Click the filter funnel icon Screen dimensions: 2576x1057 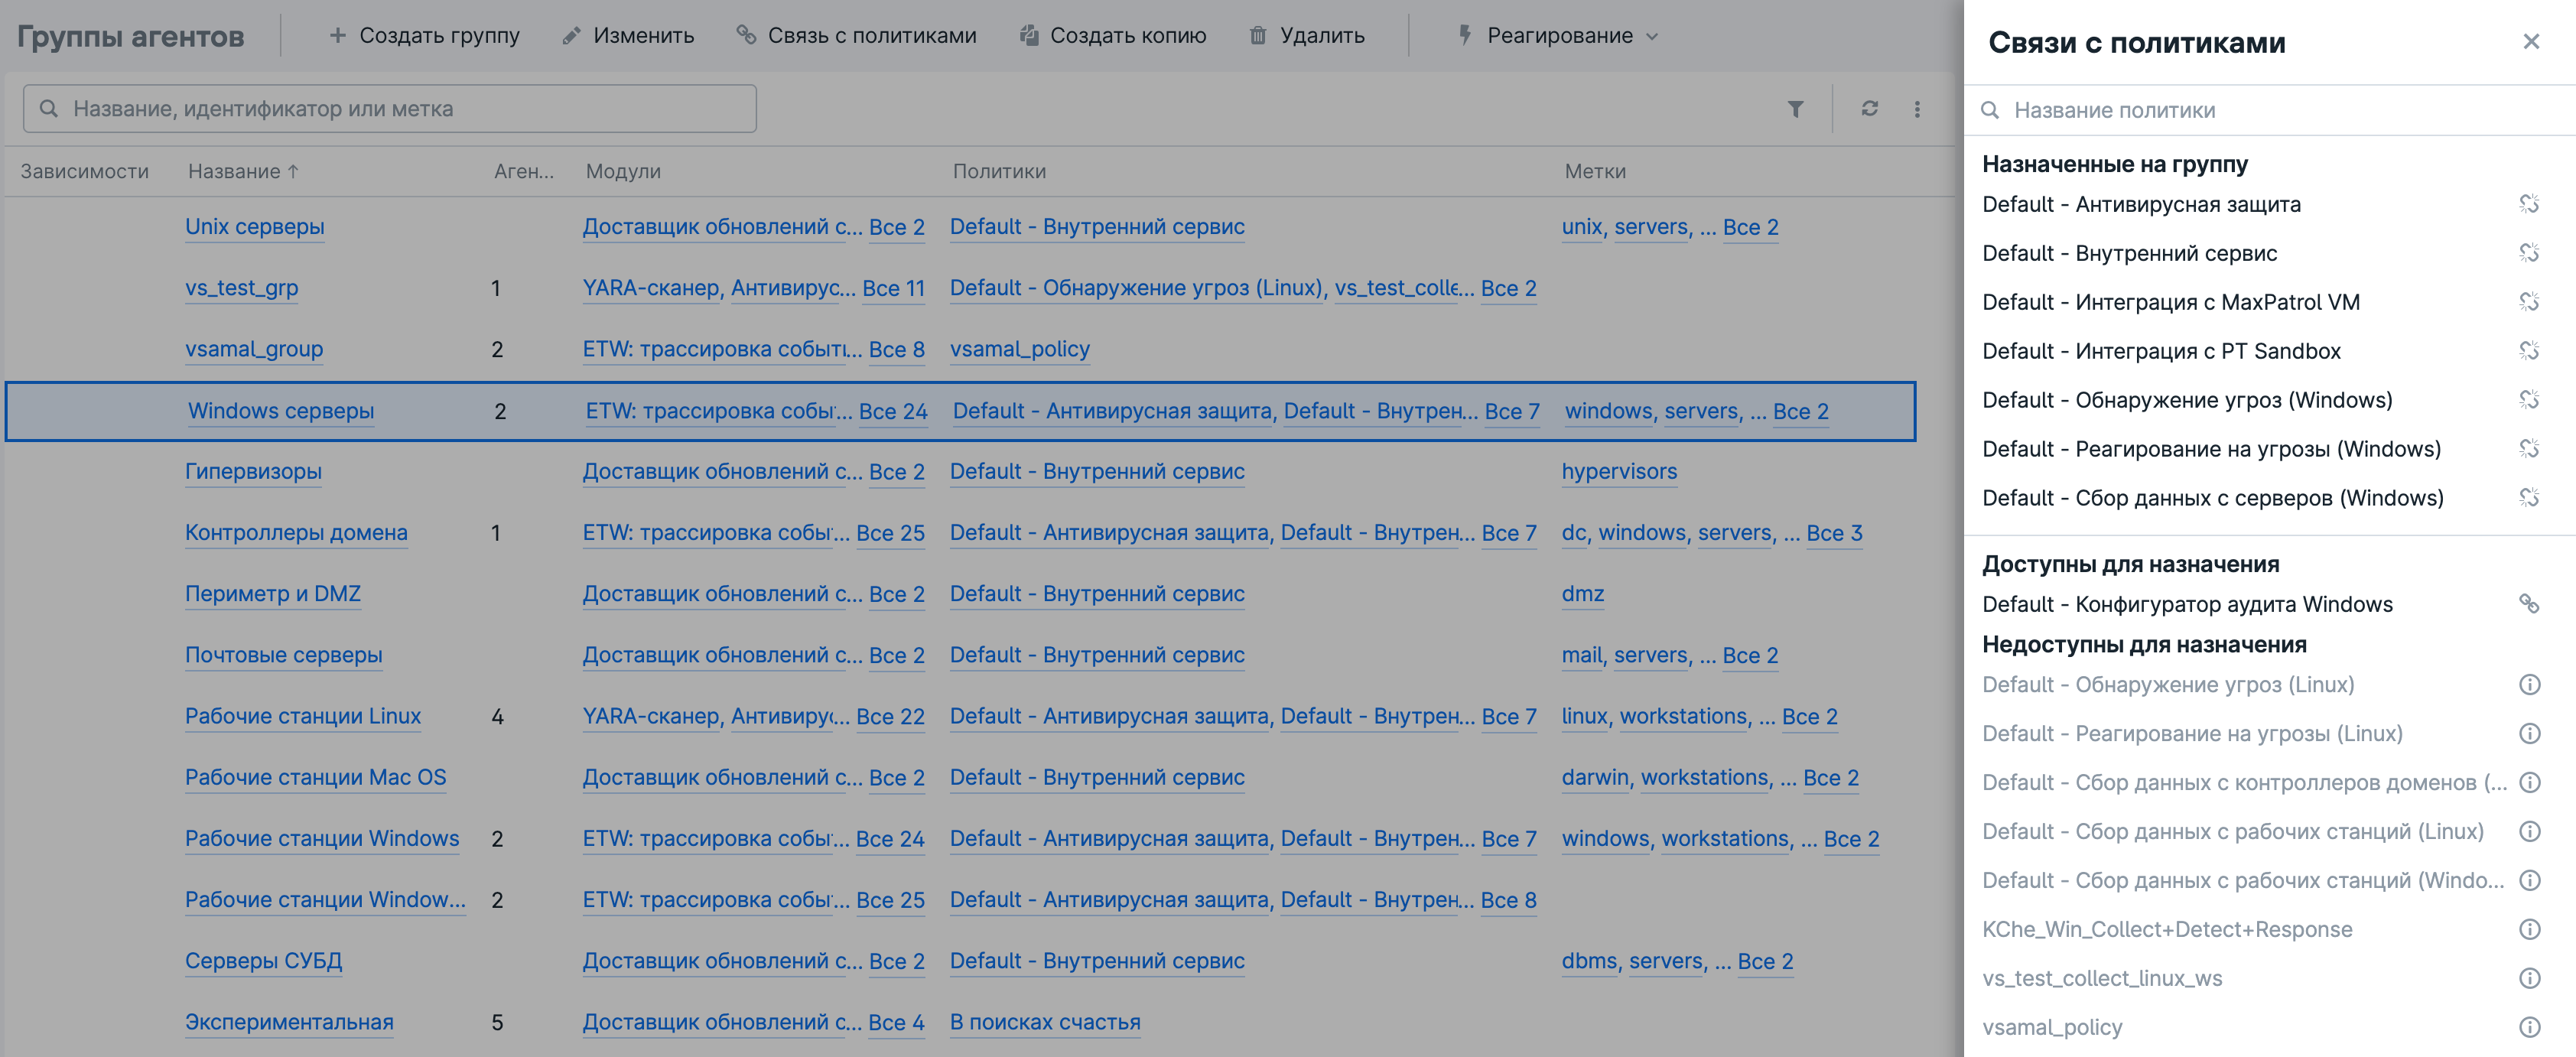tap(1795, 109)
